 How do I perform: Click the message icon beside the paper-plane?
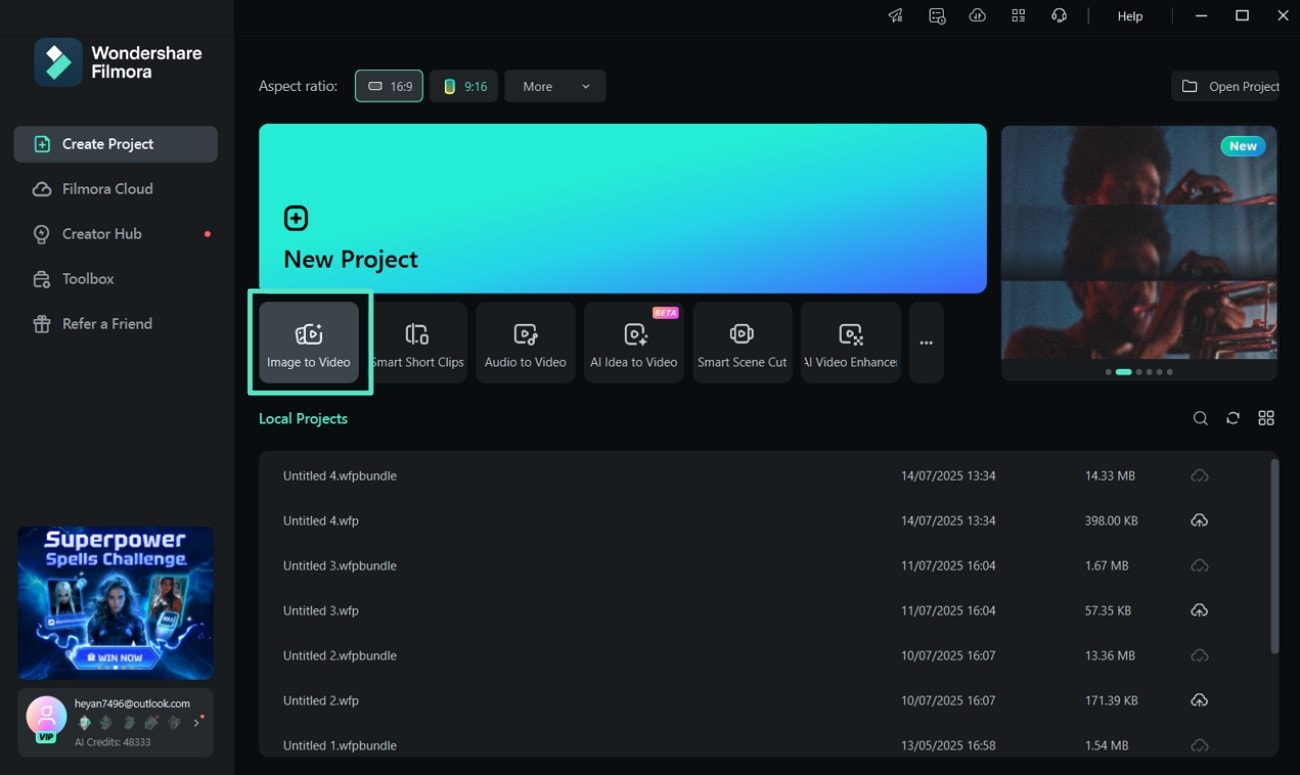click(937, 16)
